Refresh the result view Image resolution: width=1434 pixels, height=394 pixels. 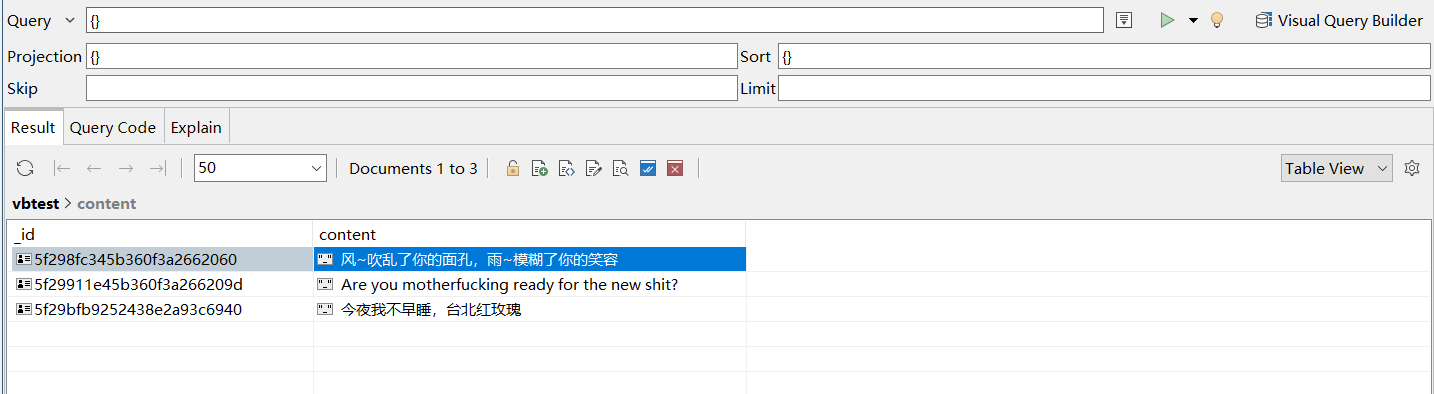coord(25,169)
